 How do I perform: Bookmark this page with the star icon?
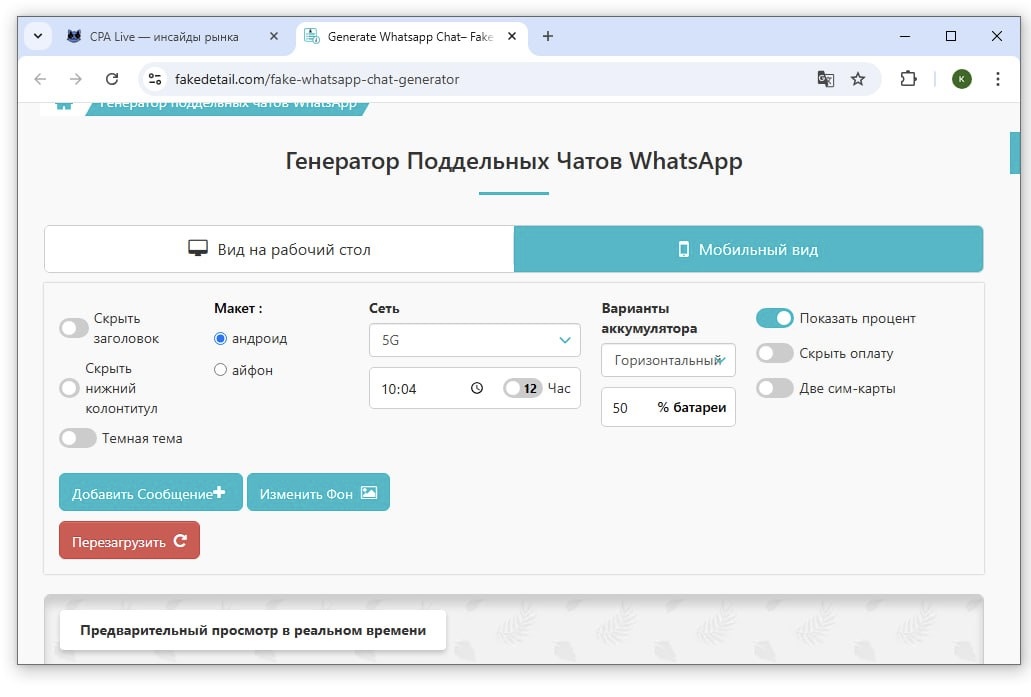(x=857, y=79)
